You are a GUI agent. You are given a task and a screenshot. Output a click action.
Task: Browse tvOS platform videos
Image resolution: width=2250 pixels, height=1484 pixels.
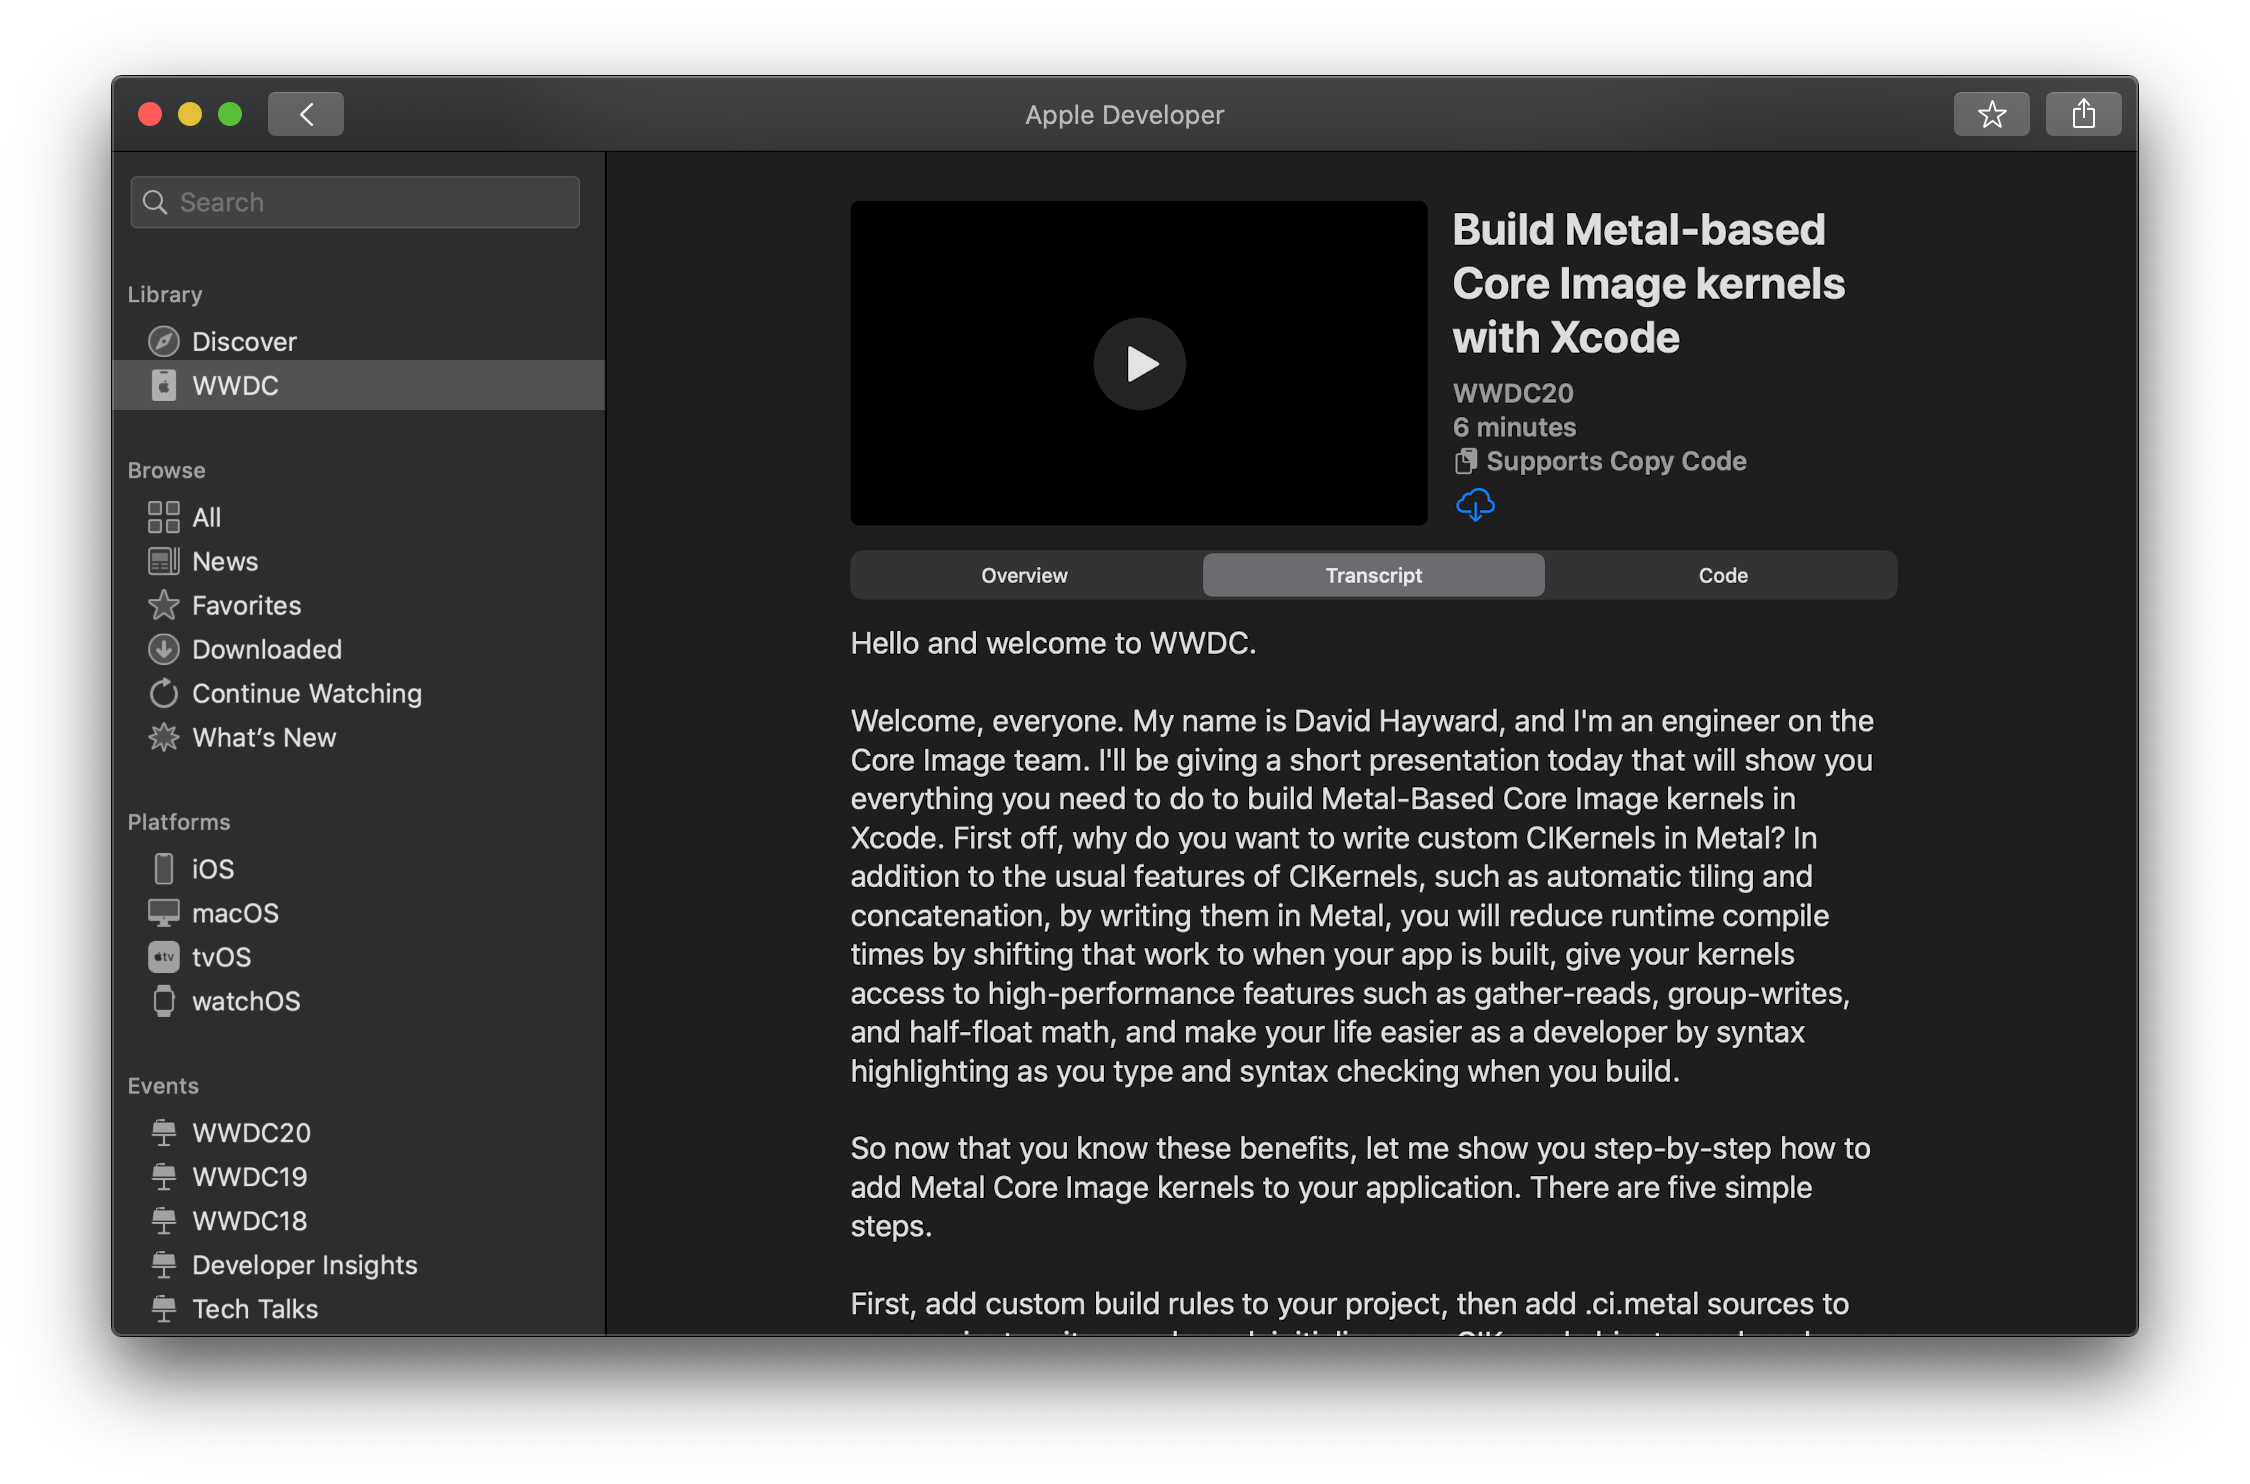[221, 957]
